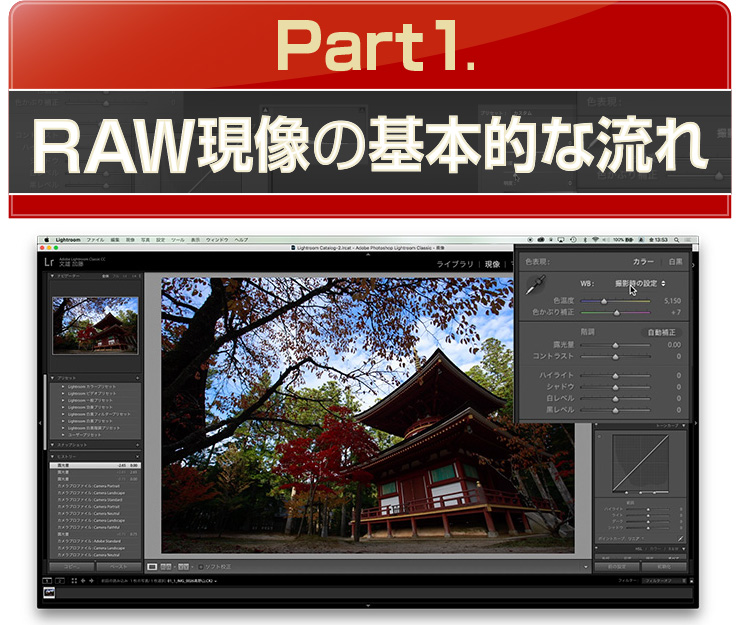
Task: Open the ファイル menu
Action: (x=95, y=240)
